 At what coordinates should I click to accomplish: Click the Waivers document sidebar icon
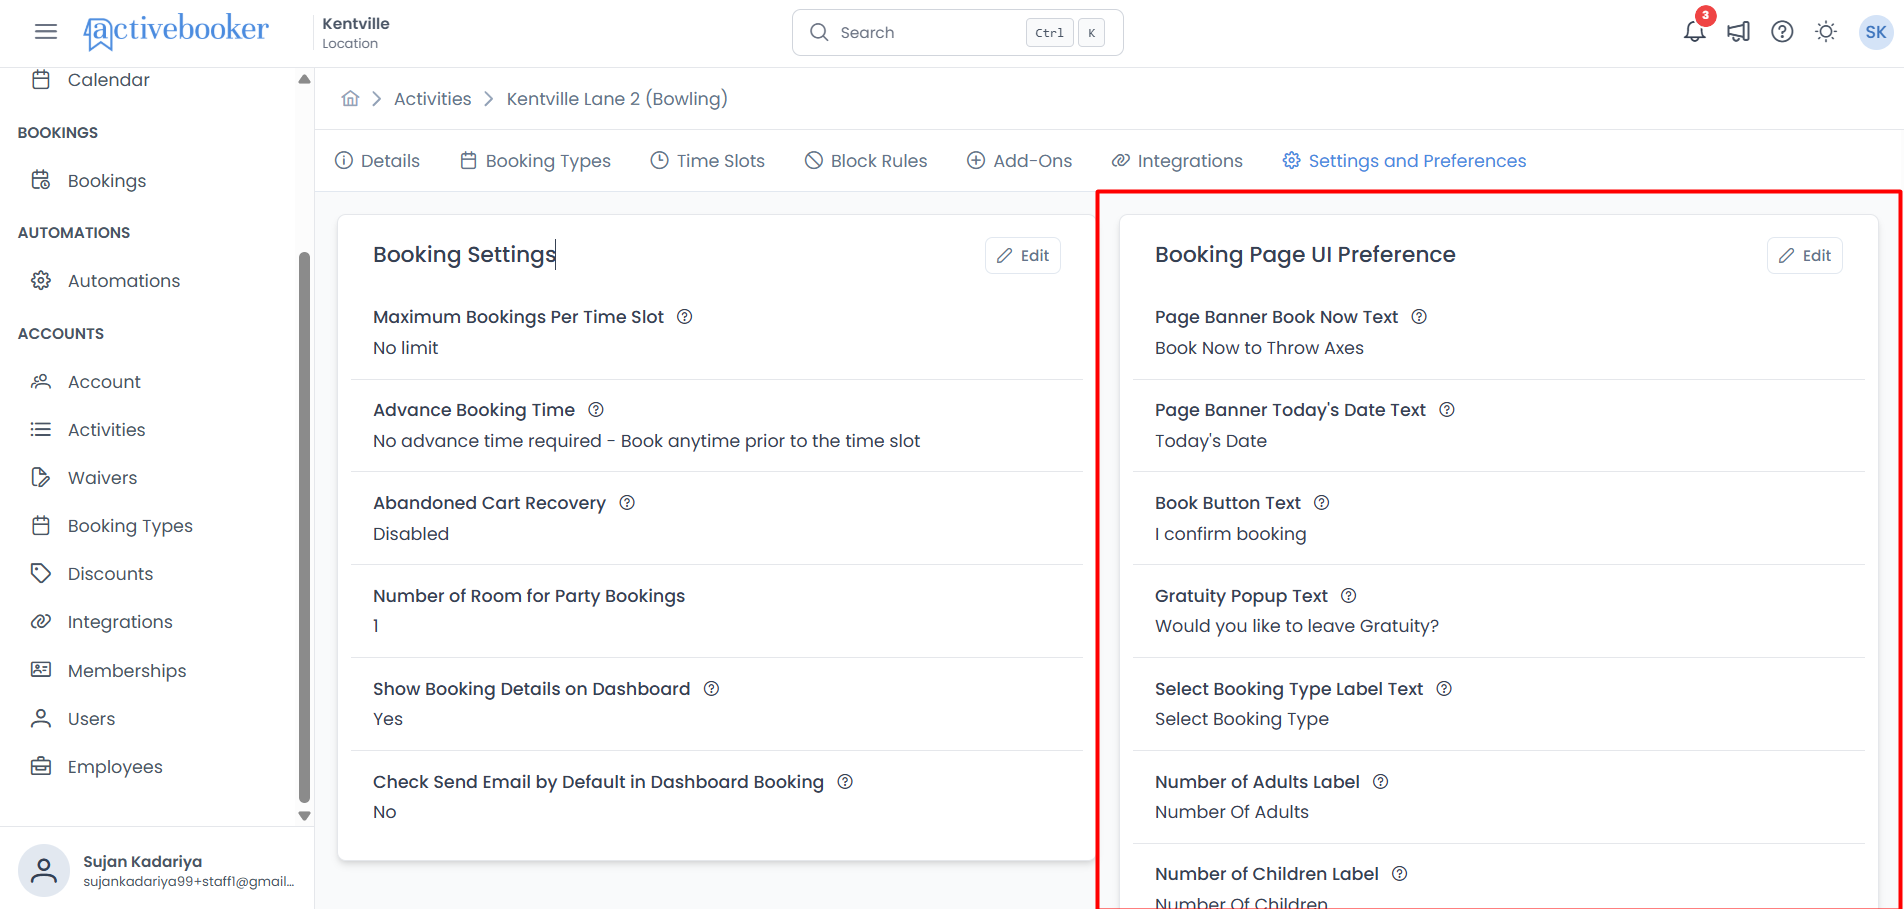[x=41, y=478]
